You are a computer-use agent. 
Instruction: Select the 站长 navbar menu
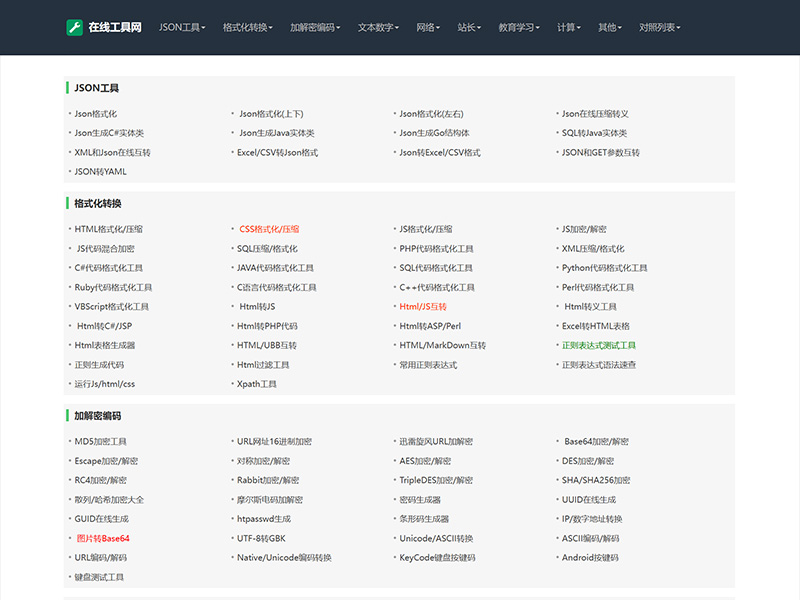click(x=469, y=28)
